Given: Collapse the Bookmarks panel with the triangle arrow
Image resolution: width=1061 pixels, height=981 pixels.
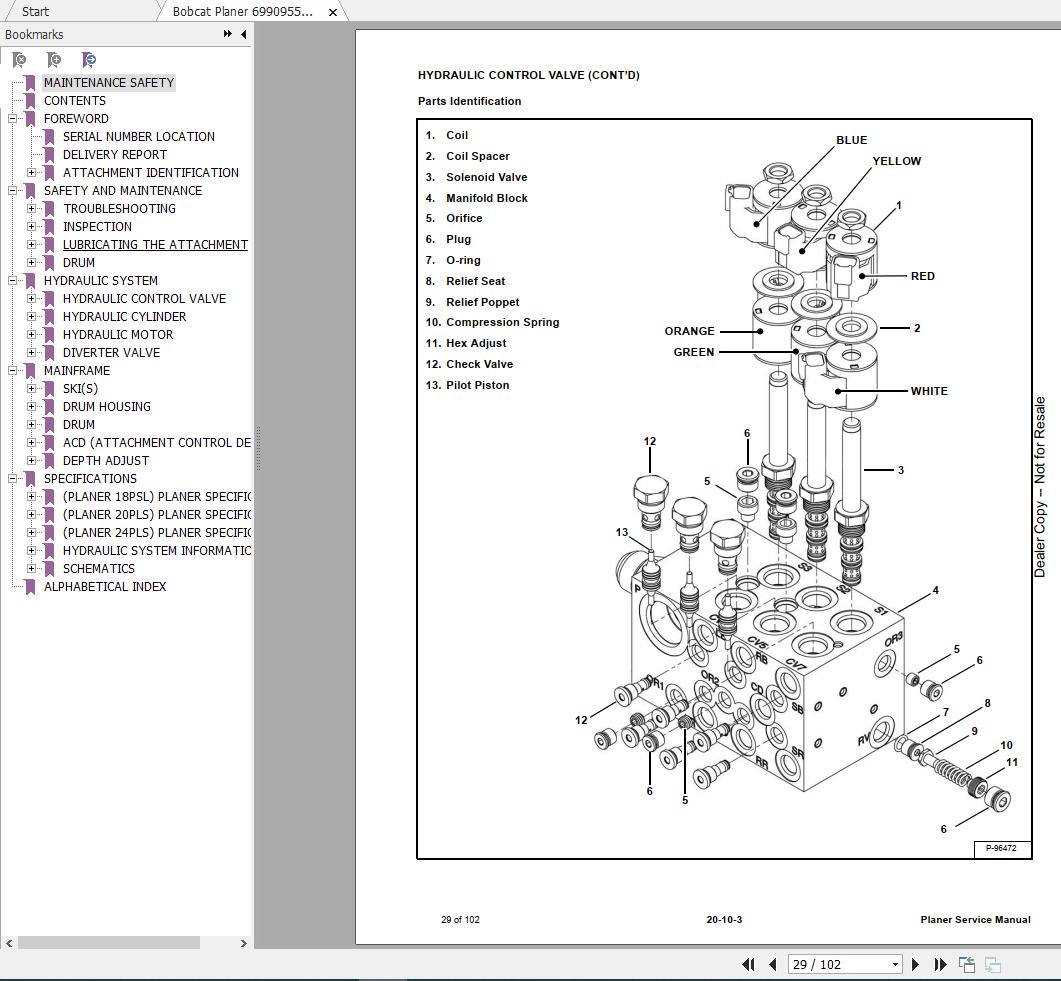Looking at the screenshot, I should click(x=241, y=34).
